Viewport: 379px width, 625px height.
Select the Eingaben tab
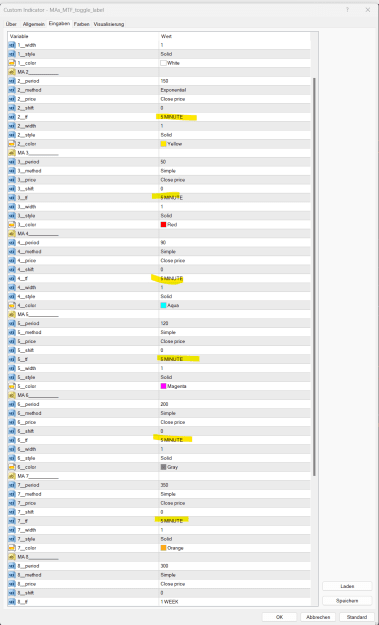(x=59, y=24)
